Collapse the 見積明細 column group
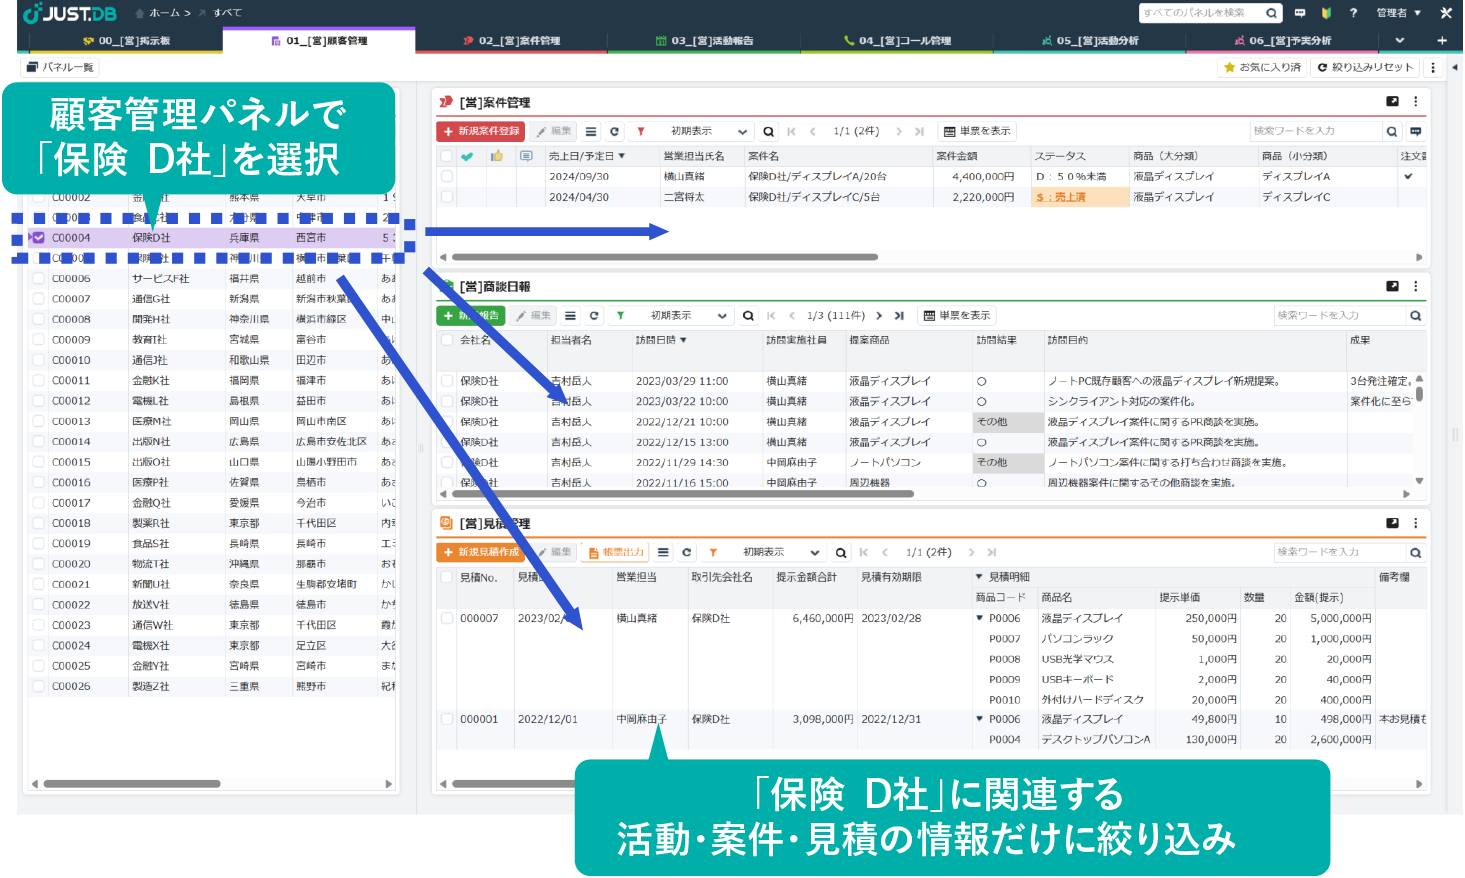 coord(980,577)
